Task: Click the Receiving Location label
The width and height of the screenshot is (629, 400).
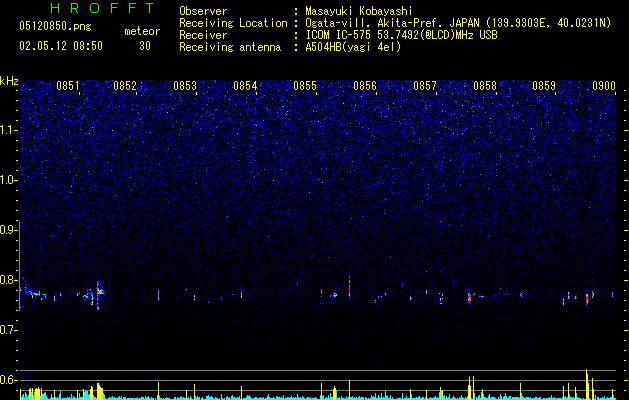Action: point(233,23)
